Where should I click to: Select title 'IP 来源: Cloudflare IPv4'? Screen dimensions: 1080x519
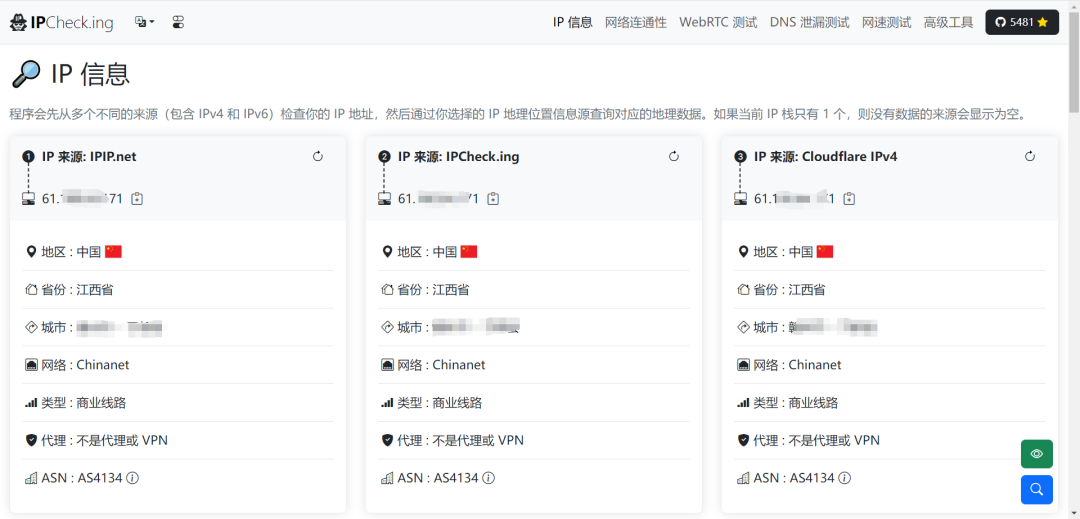tap(826, 157)
